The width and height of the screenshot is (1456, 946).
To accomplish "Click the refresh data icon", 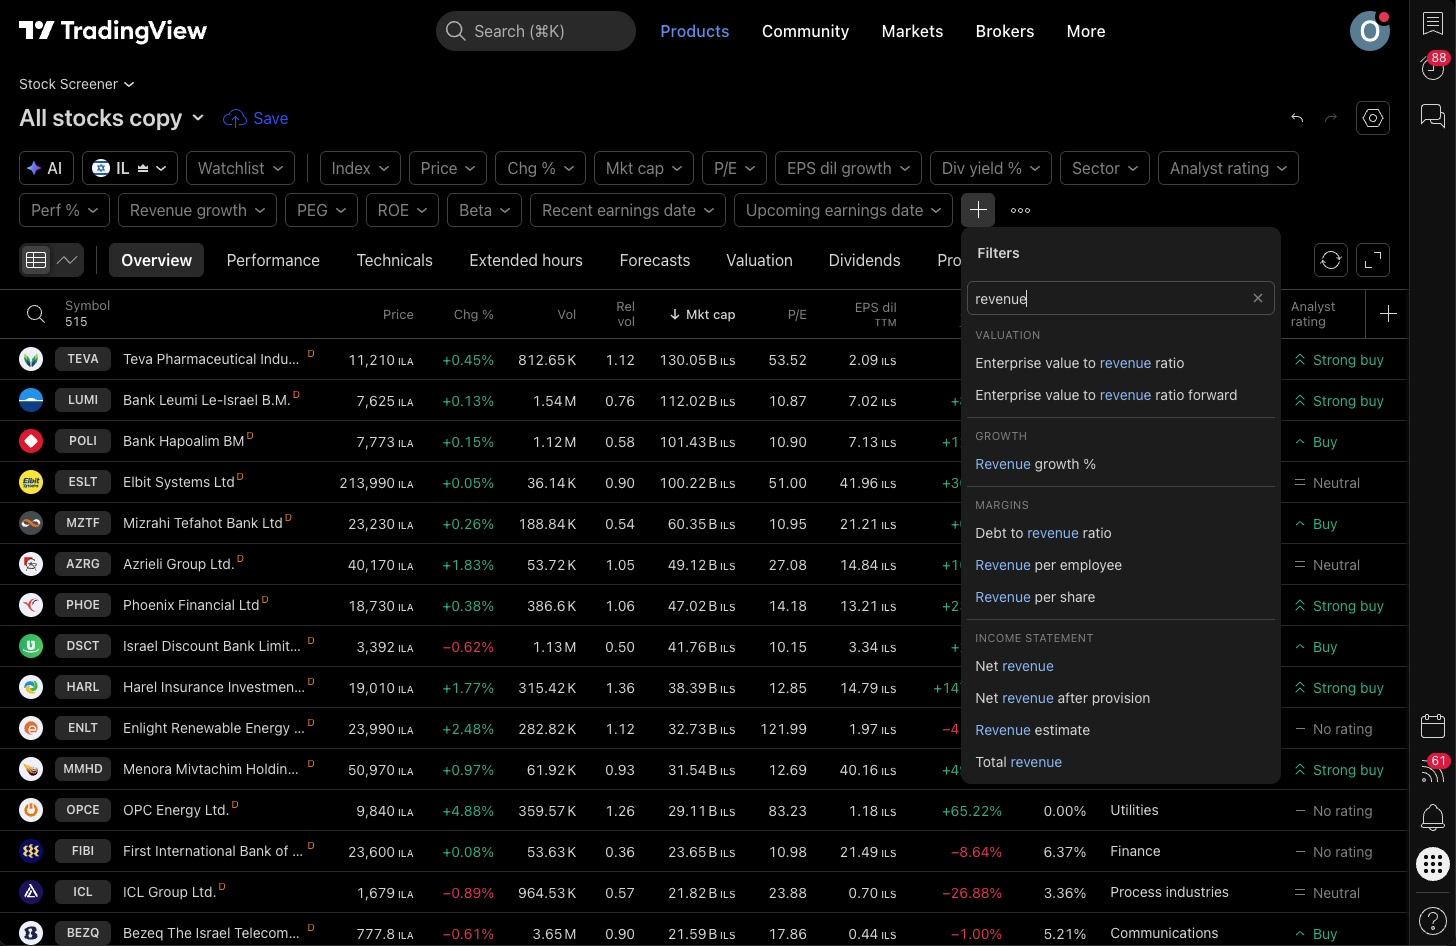I will tap(1331, 260).
